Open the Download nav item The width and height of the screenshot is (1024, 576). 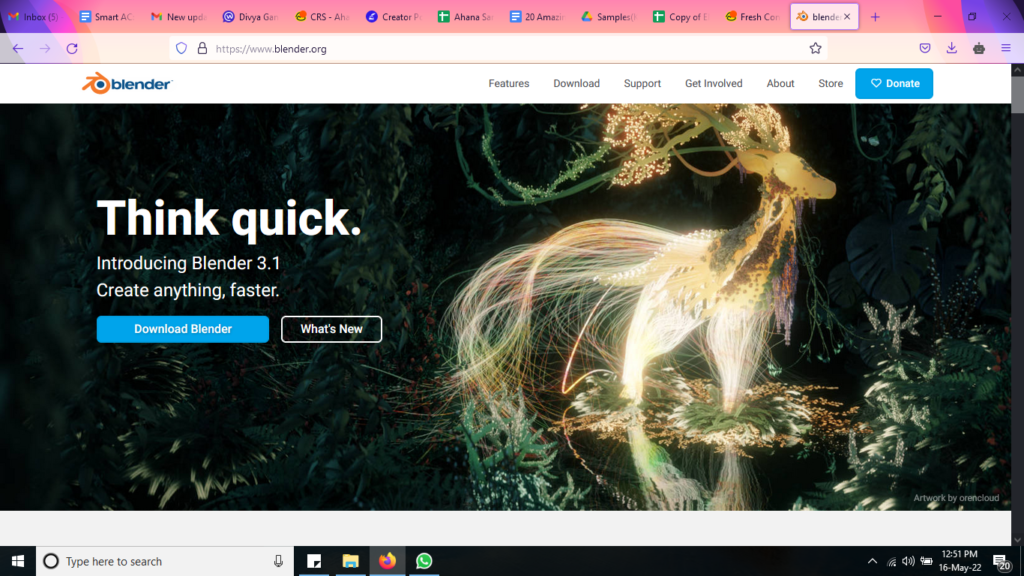tap(577, 84)
